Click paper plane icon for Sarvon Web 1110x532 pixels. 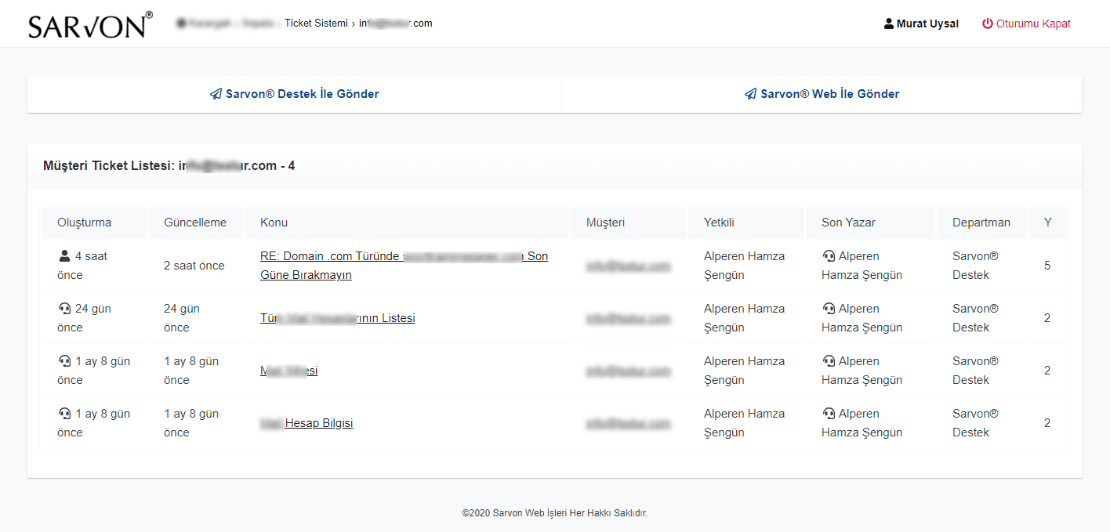pos(750,94)
